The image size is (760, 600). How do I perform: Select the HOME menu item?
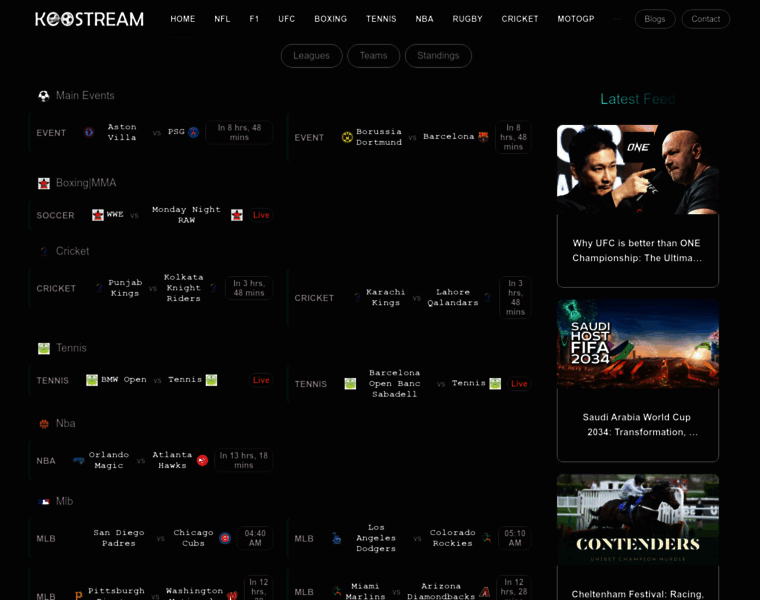click(183, 19)
